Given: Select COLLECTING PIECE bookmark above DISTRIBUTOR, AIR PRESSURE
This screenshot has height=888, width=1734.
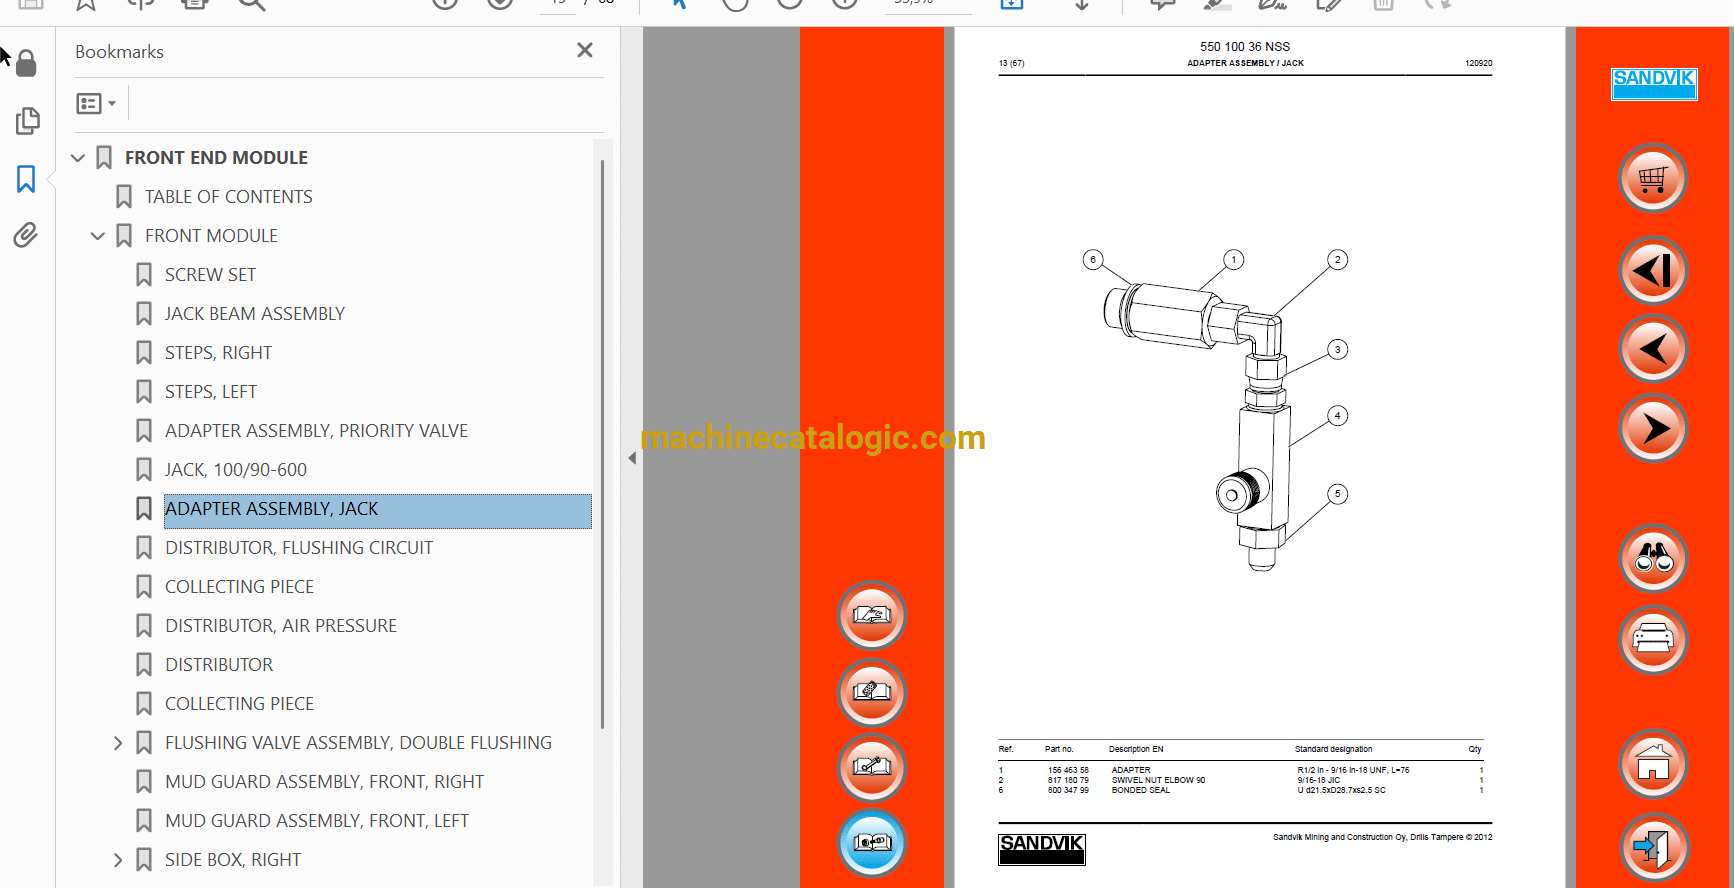Looking at the screenshot, I should (x=239, y=587).
